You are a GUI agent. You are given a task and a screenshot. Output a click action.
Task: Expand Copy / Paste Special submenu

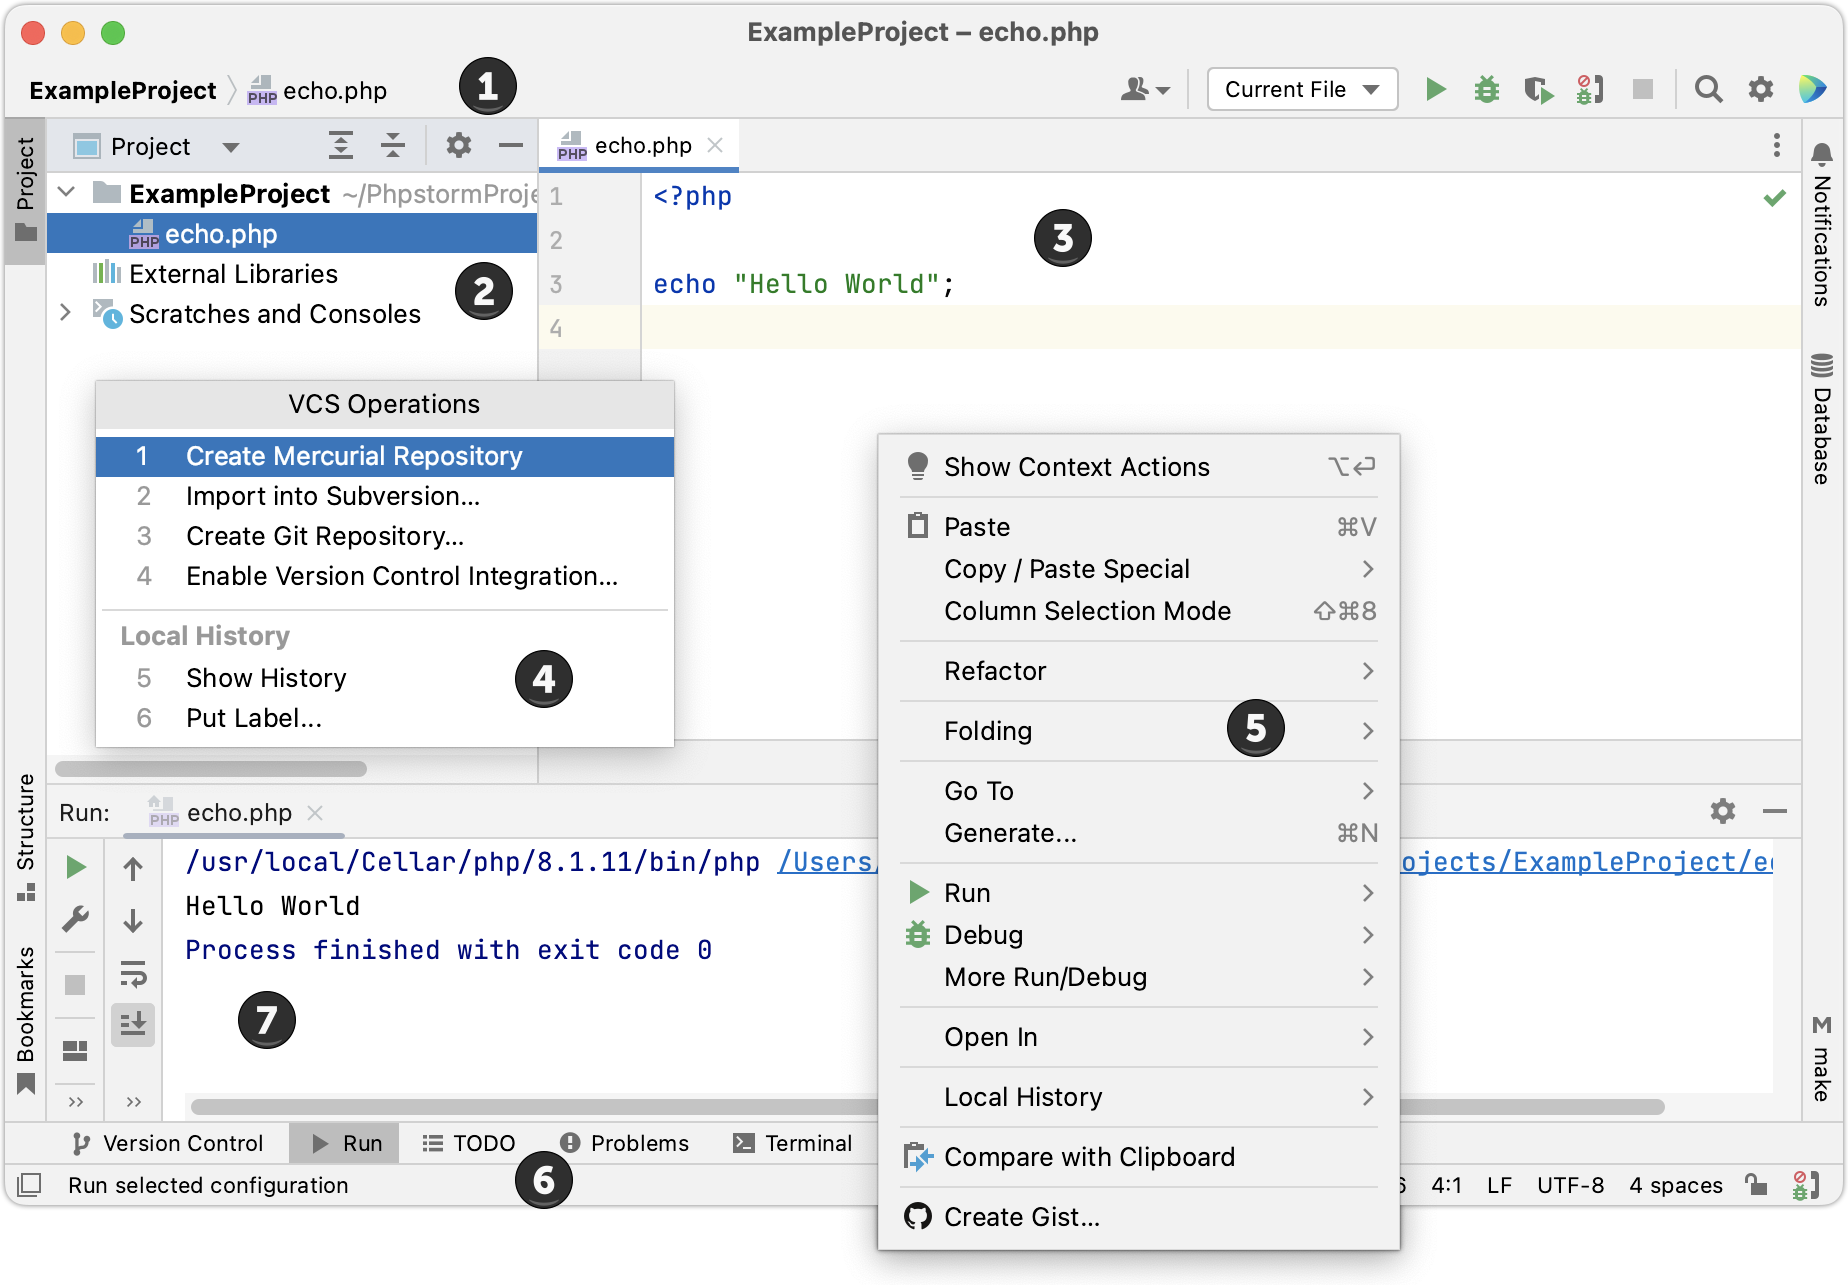coord(1138,569)
